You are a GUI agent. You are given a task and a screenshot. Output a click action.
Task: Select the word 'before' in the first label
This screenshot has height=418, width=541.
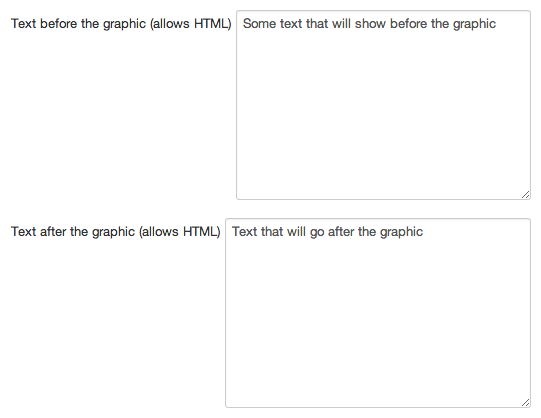click(58, 24)
